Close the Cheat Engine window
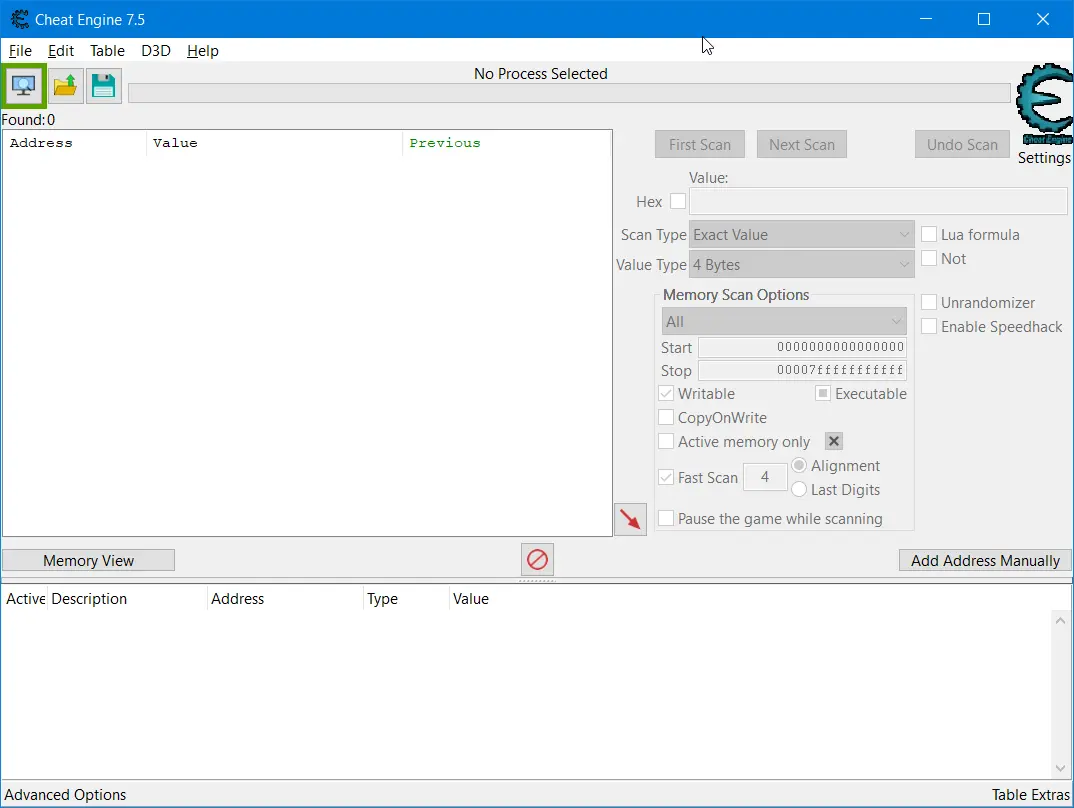Viewport: 1074px width, 808px height. (1042, 19)
